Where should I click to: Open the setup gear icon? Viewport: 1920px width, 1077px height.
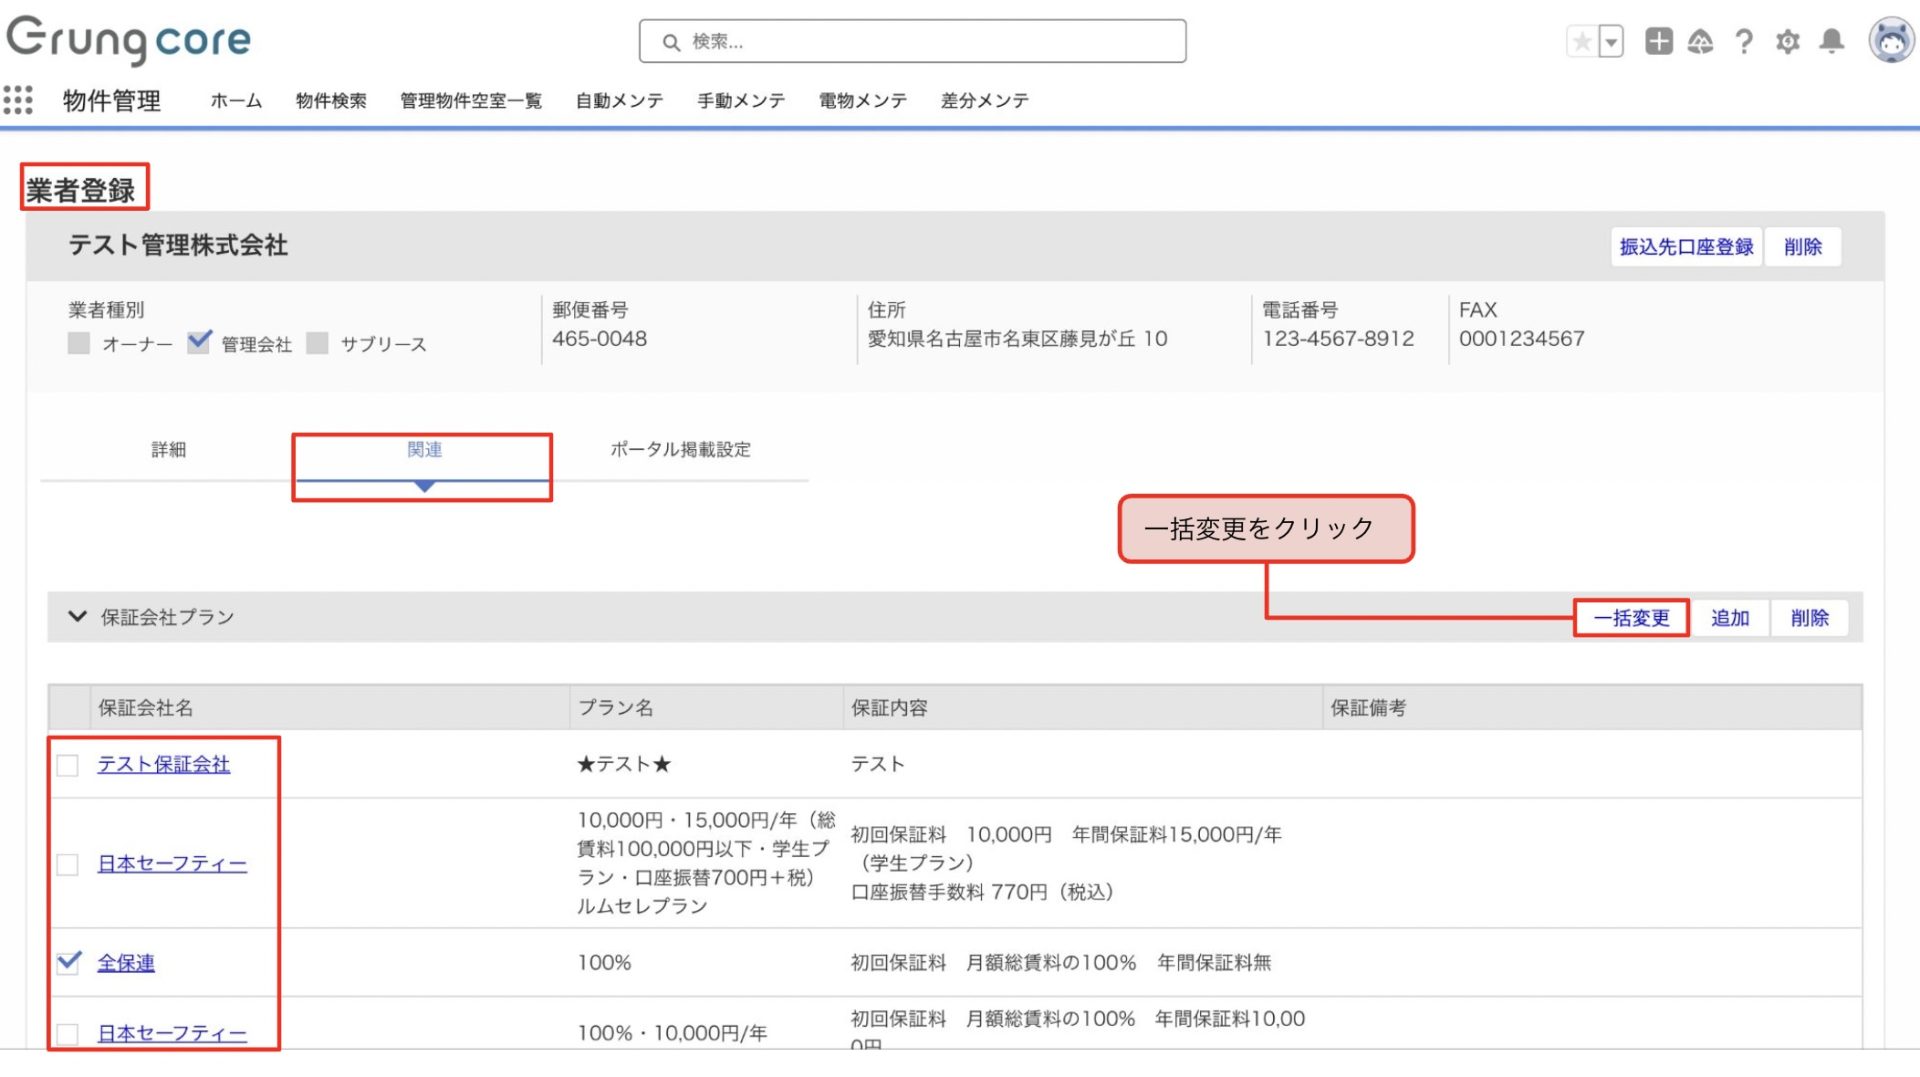pyautogui.click(x=1788, y=42)
